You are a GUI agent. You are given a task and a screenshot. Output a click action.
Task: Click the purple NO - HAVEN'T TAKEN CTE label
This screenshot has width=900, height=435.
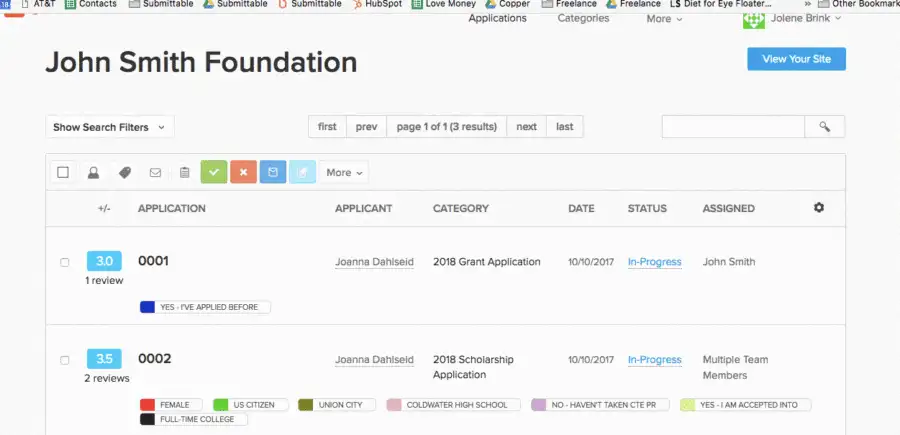600,405
